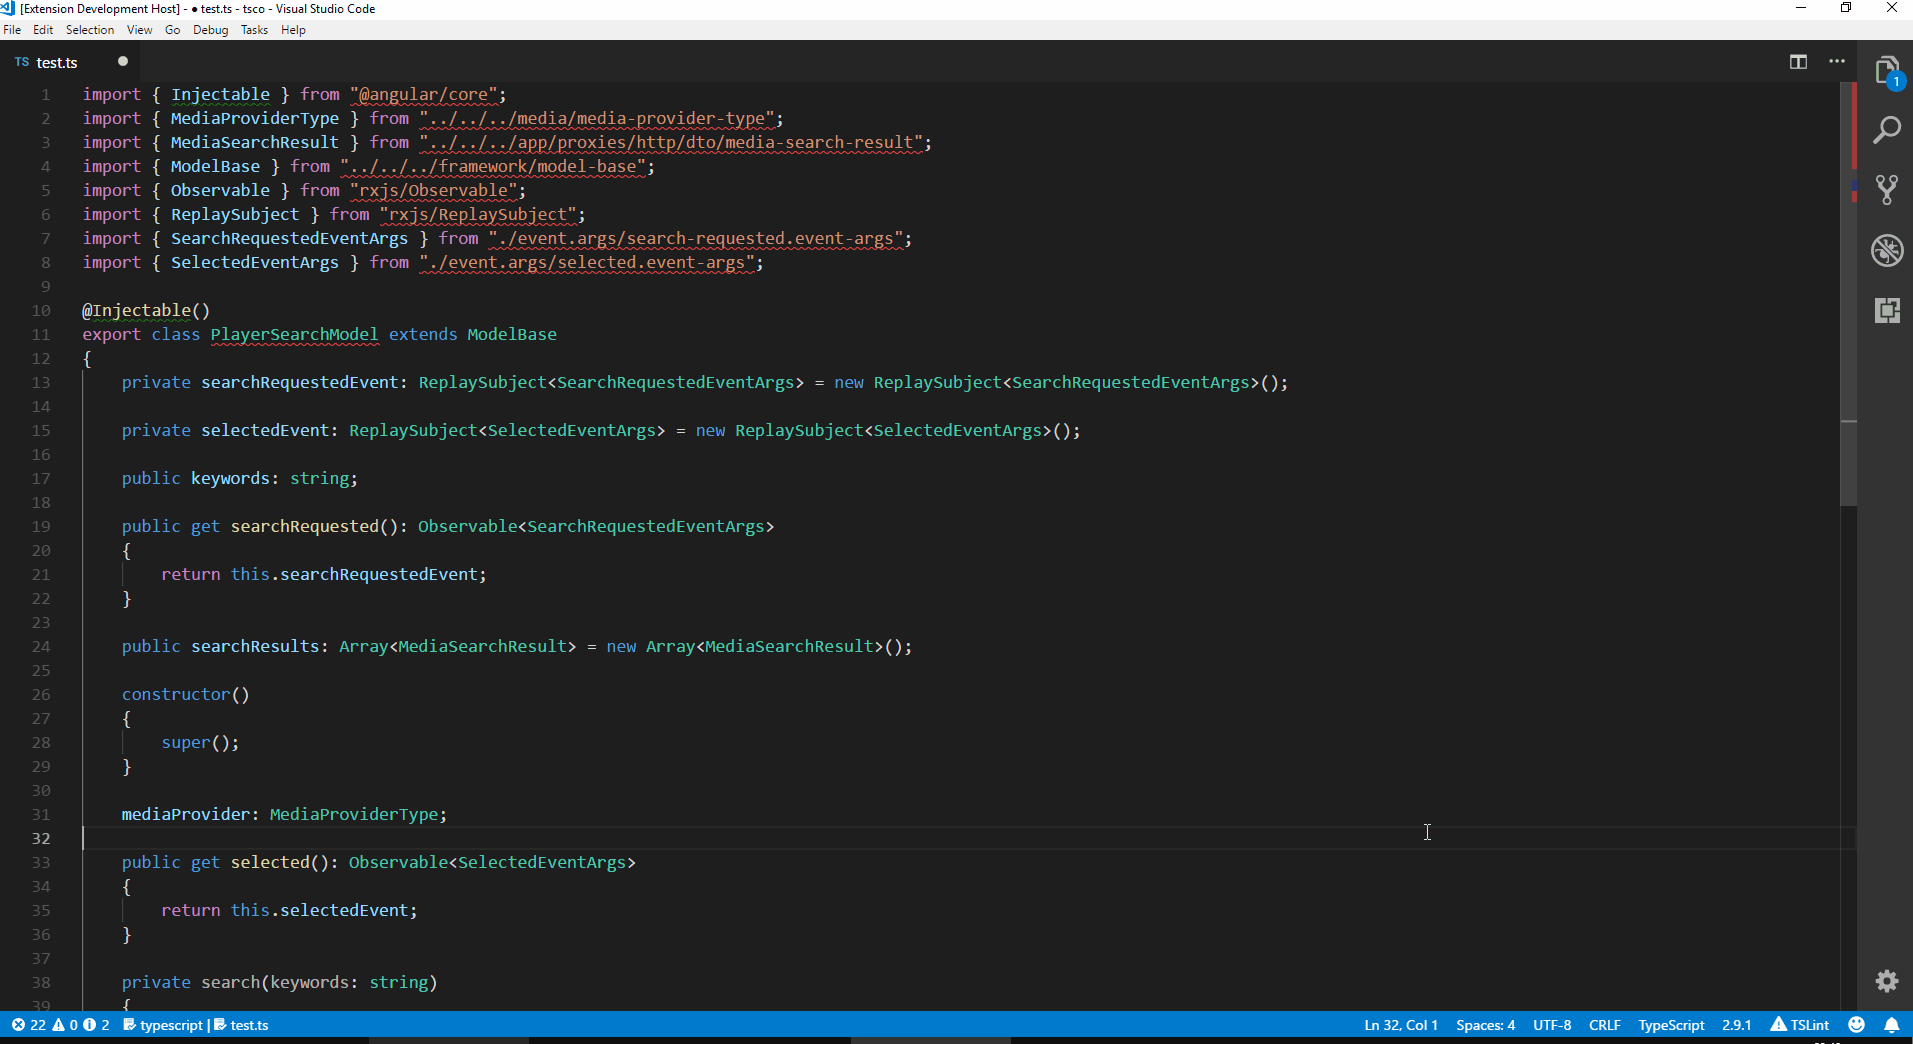Open the Debug menu
This screenshot has height=1044, width=1913.
coord(211,30)
